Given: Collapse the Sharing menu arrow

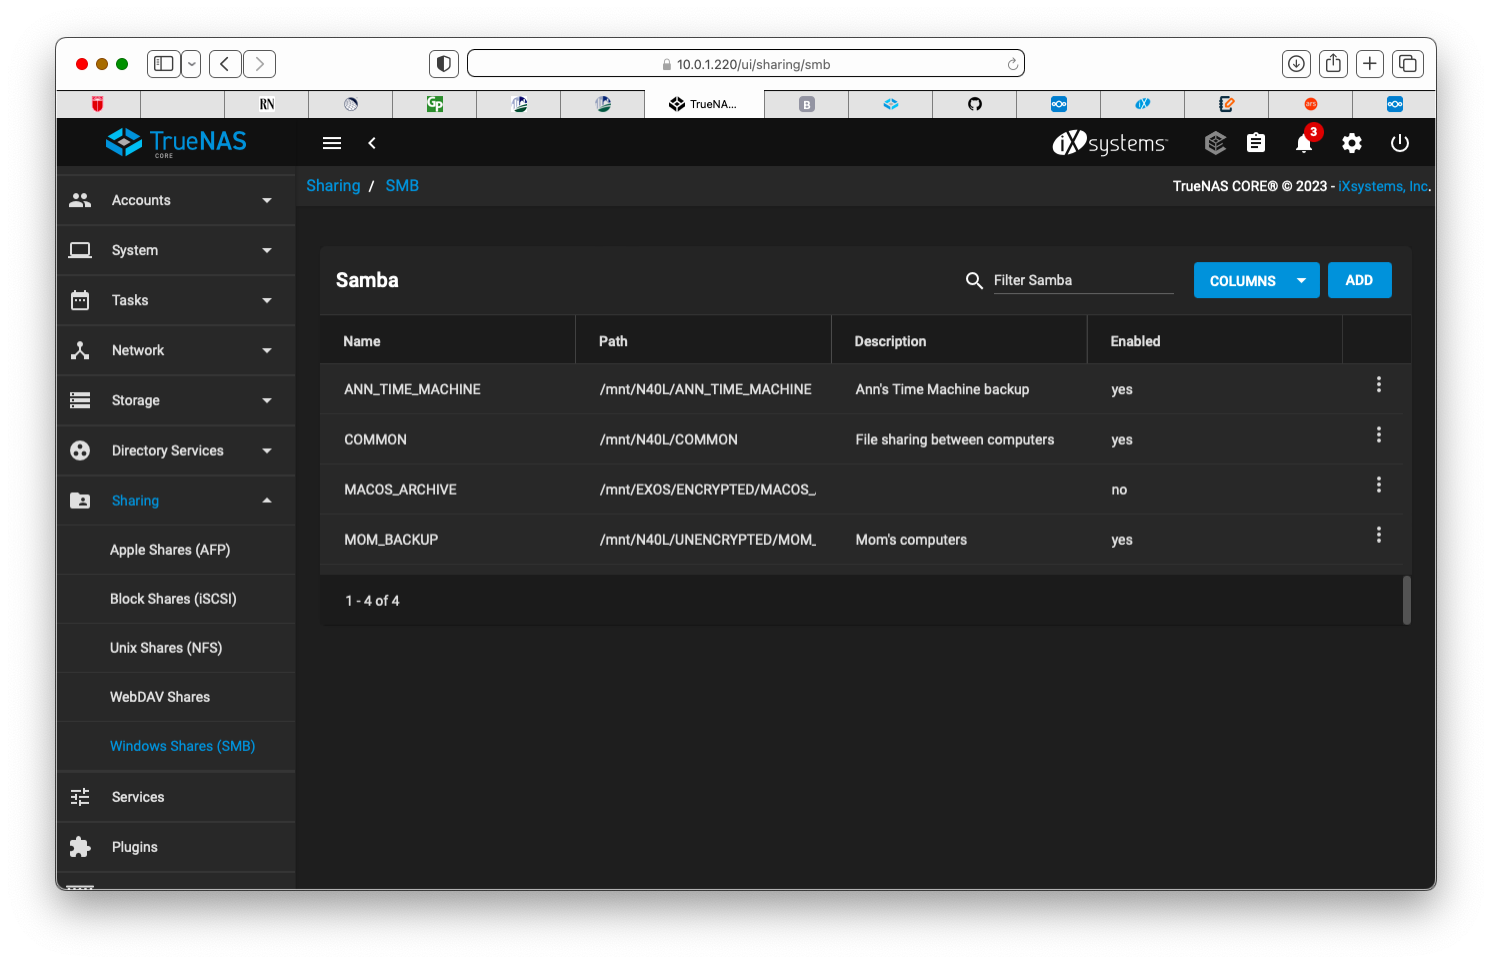Looking at the screenshot, I should [267, 500].
